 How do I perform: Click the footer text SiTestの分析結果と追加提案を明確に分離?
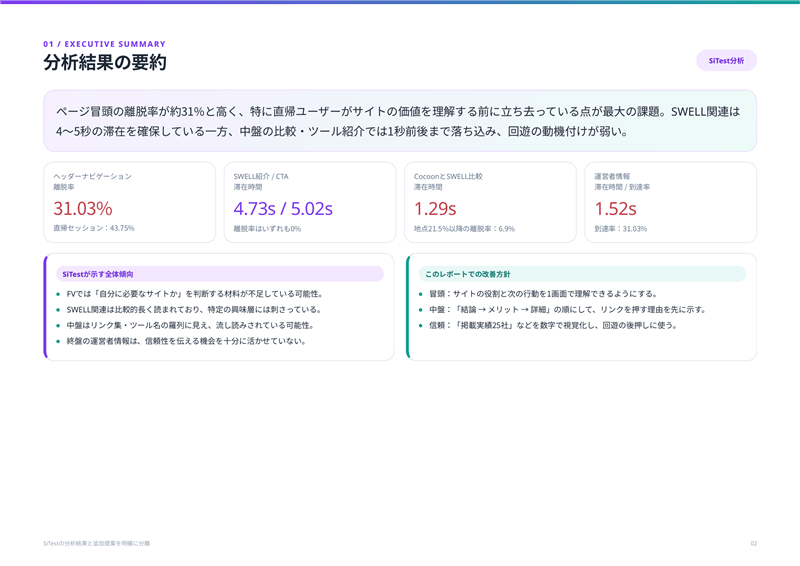tap(96, 544)
